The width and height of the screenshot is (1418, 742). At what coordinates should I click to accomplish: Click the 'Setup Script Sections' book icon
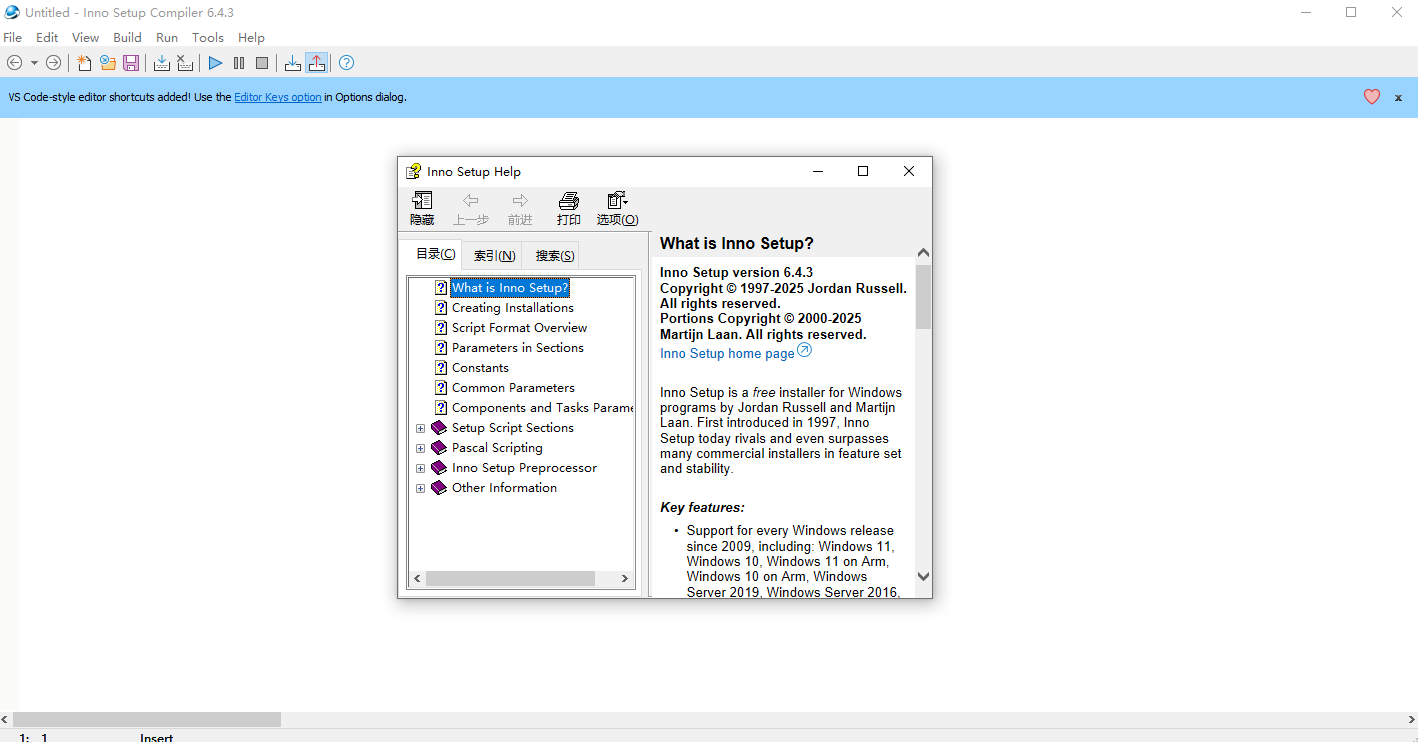point(438,428)
